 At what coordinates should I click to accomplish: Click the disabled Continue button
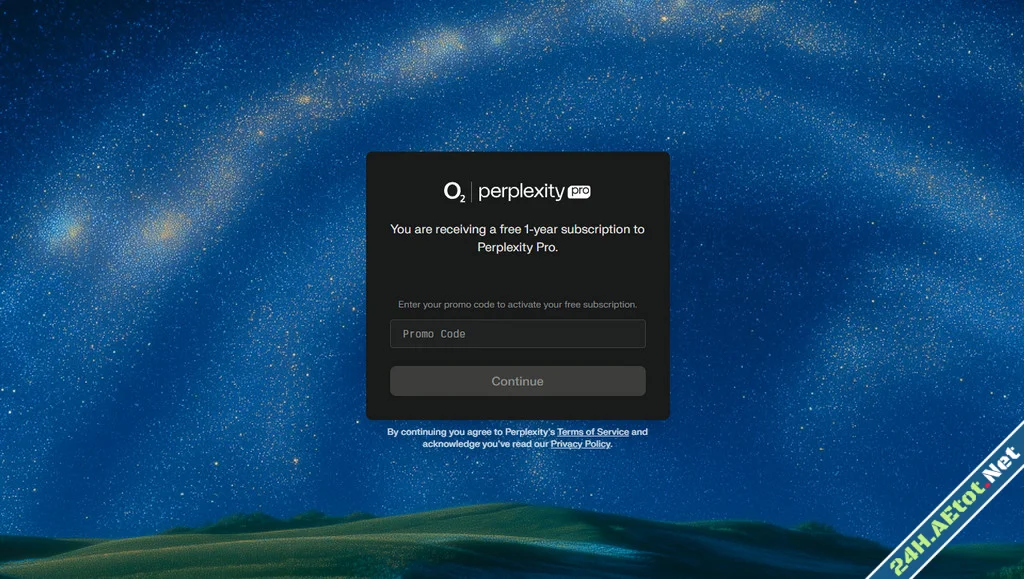click(x=517, y=381)
